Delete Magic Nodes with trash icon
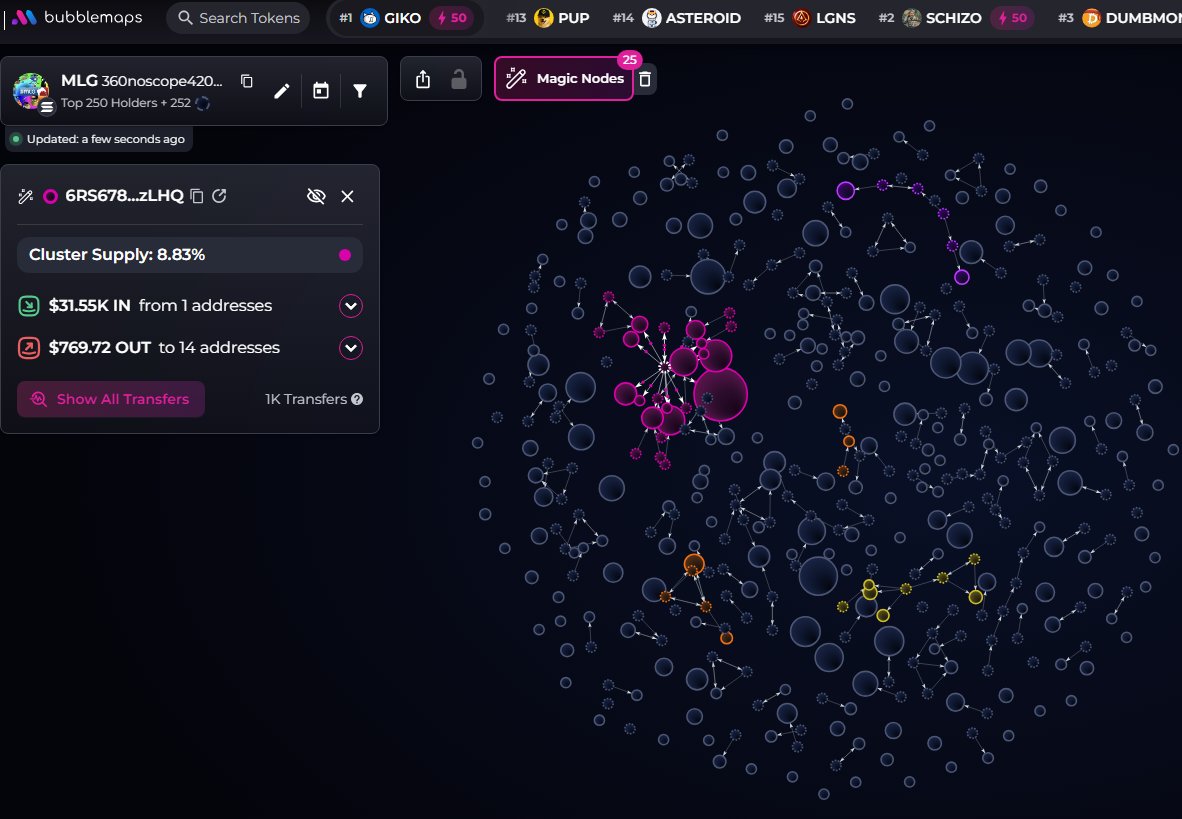The height and width of the screenshot is (819, 1182). pyautogui.click(x=646, y=79)
